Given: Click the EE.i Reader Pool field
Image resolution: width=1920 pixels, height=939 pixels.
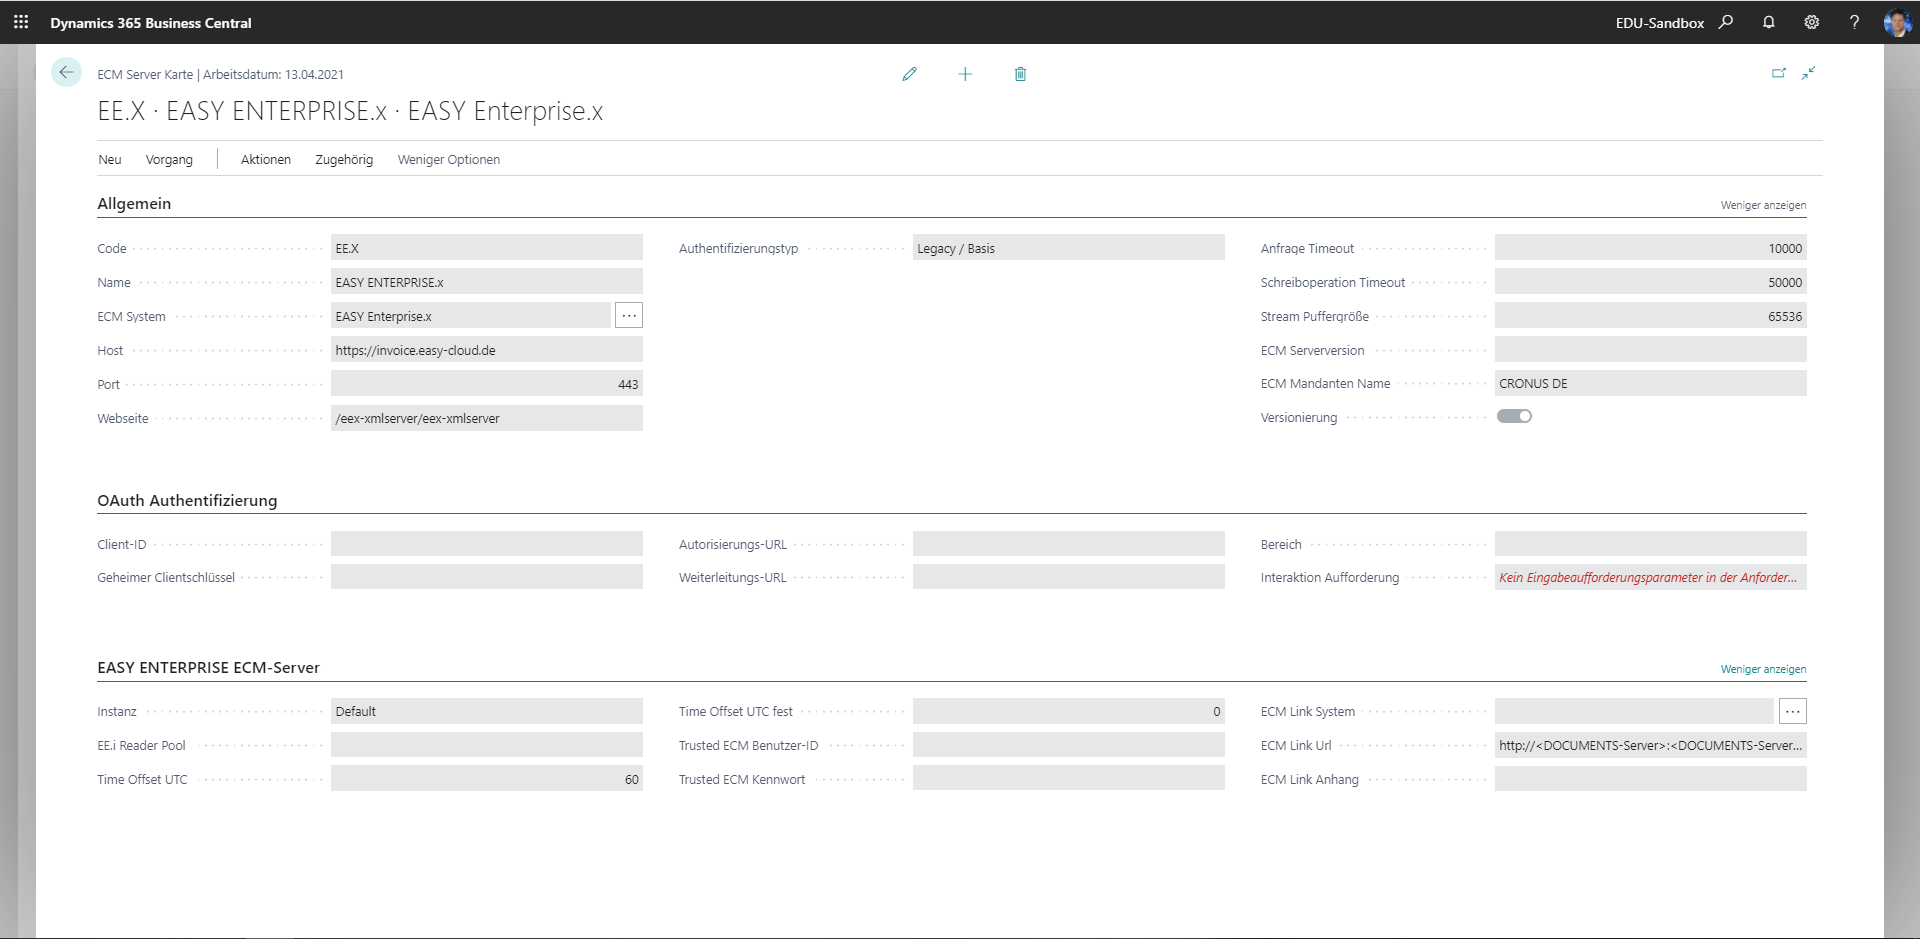Looking at the screenshot, I should [486, 745].
